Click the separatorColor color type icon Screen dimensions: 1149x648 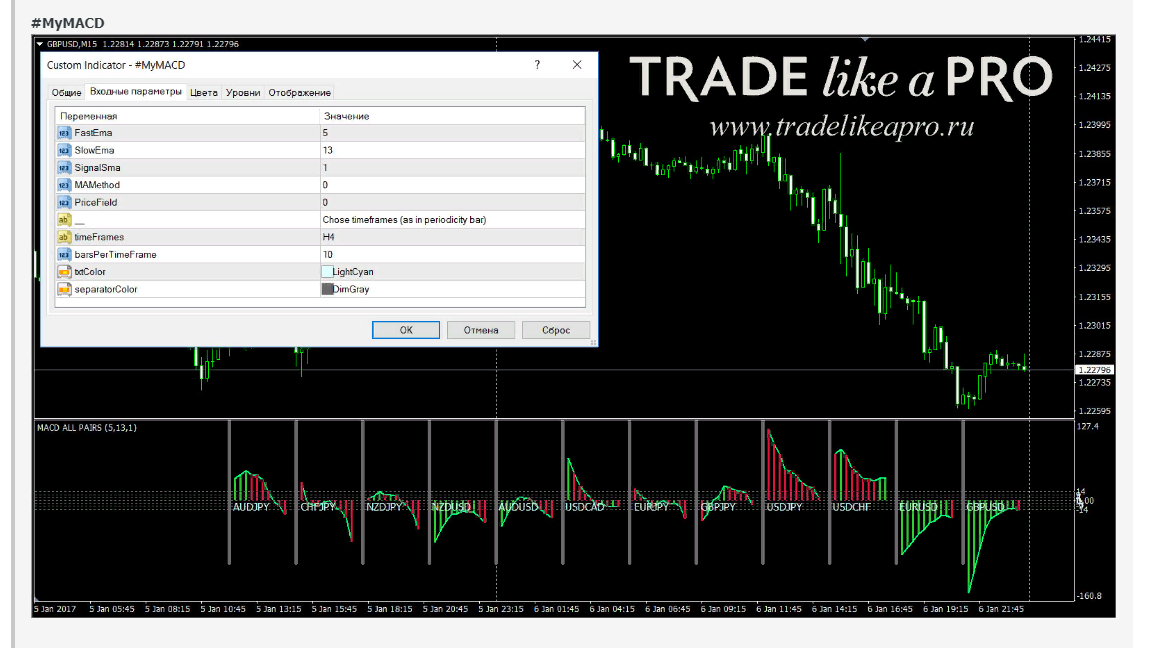click(64, 290)
